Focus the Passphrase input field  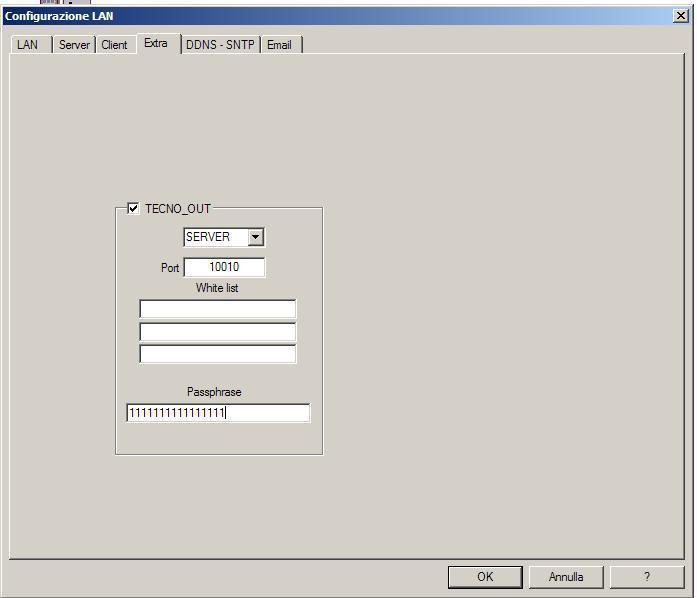(218, 413)
